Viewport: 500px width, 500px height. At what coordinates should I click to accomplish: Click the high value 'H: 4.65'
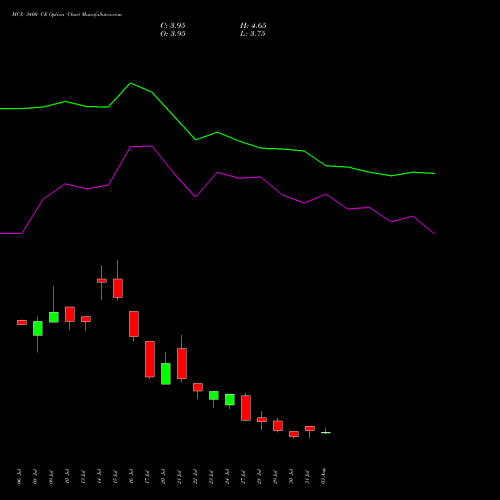coord(253,26)
